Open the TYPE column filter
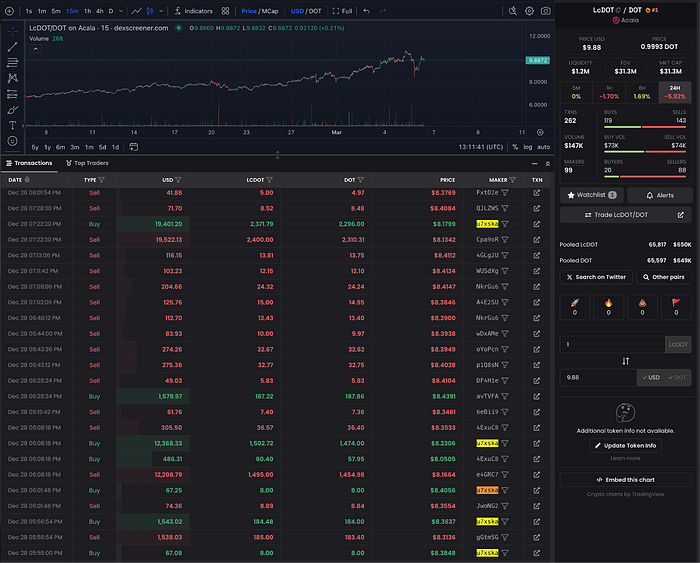The width and height of the screenshot is (700, 563). [102, 180]
